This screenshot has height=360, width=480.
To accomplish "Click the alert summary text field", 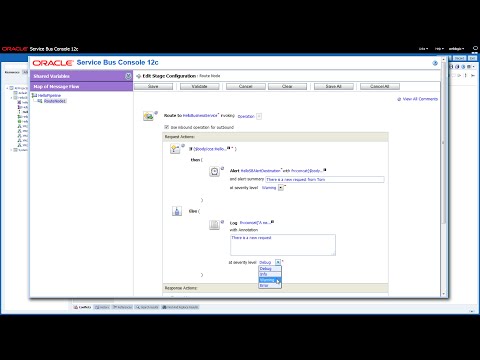I will (325, 179).
